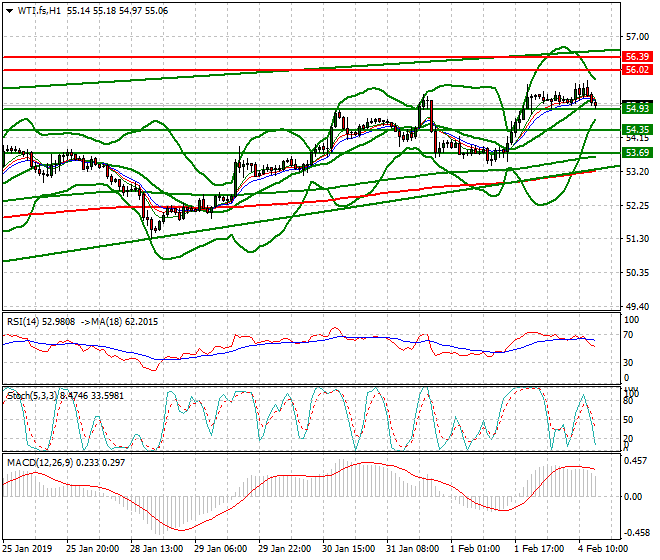Select the 29 Jan 06:00 time axis label
The width and height of the screenshot is (660, 560).
pos(221,549)
